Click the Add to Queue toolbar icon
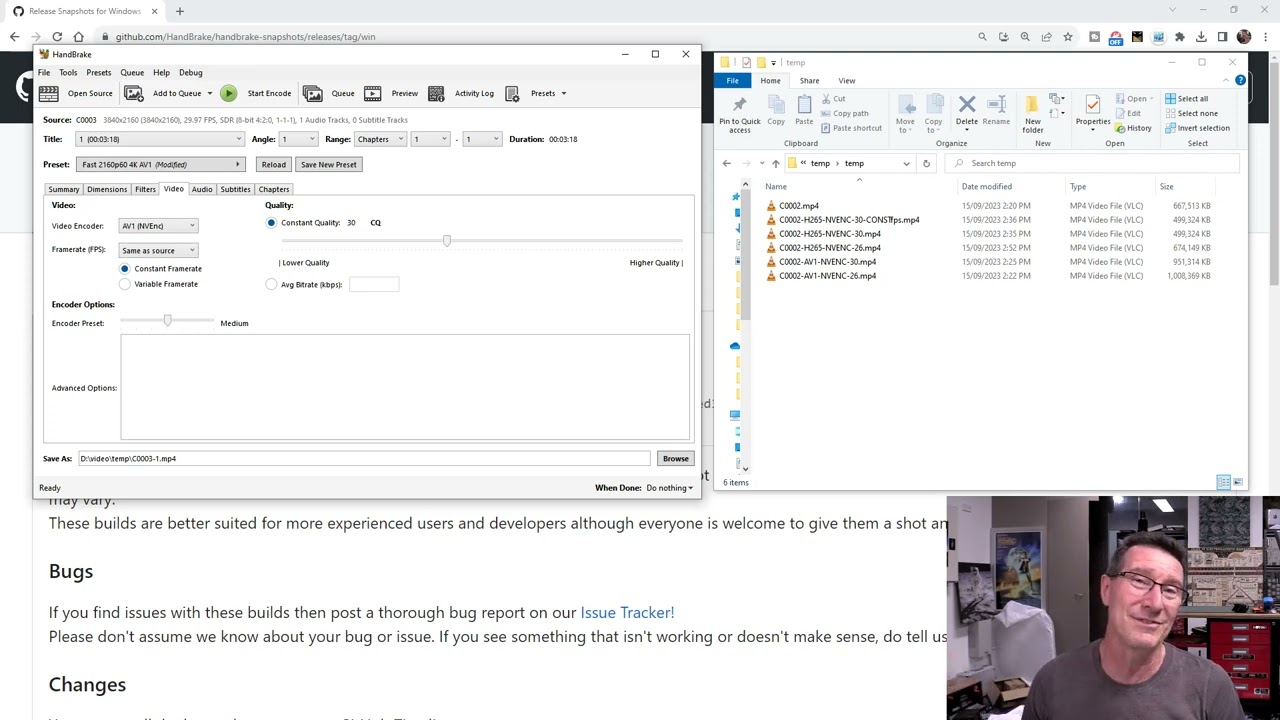 (134, 93)
